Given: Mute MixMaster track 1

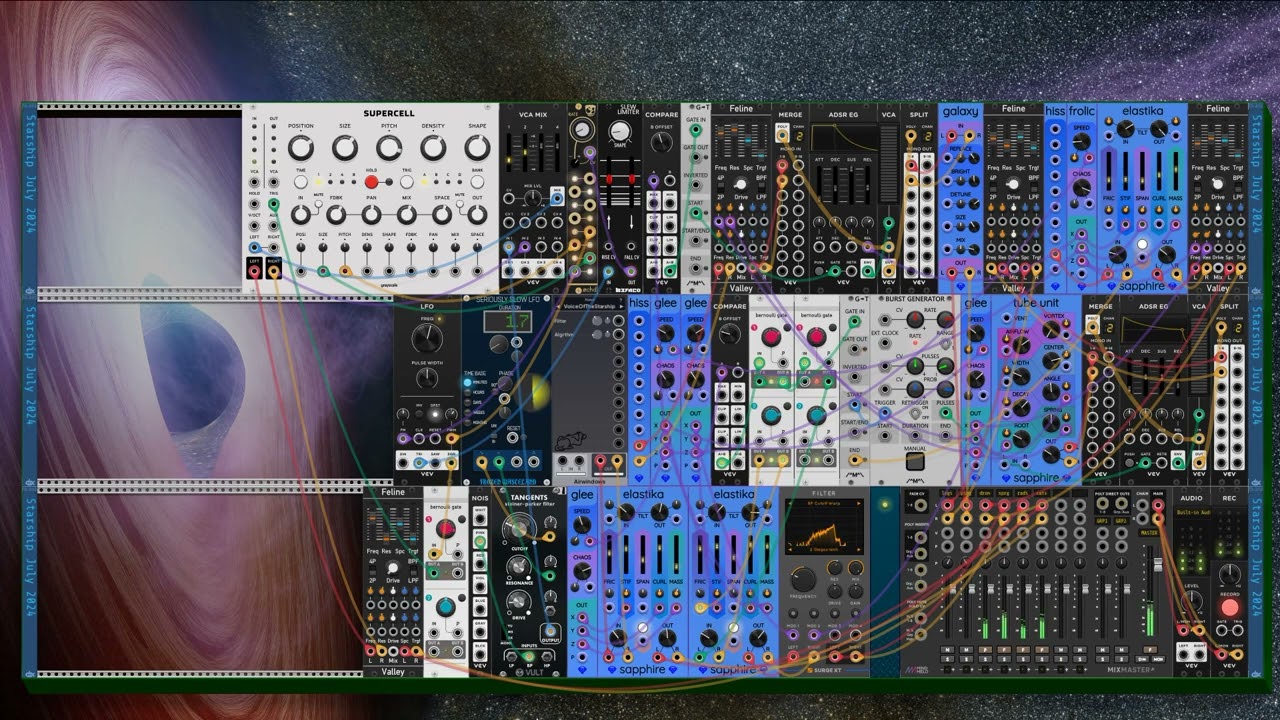Looking at the screenshot, I should (947, 649).
